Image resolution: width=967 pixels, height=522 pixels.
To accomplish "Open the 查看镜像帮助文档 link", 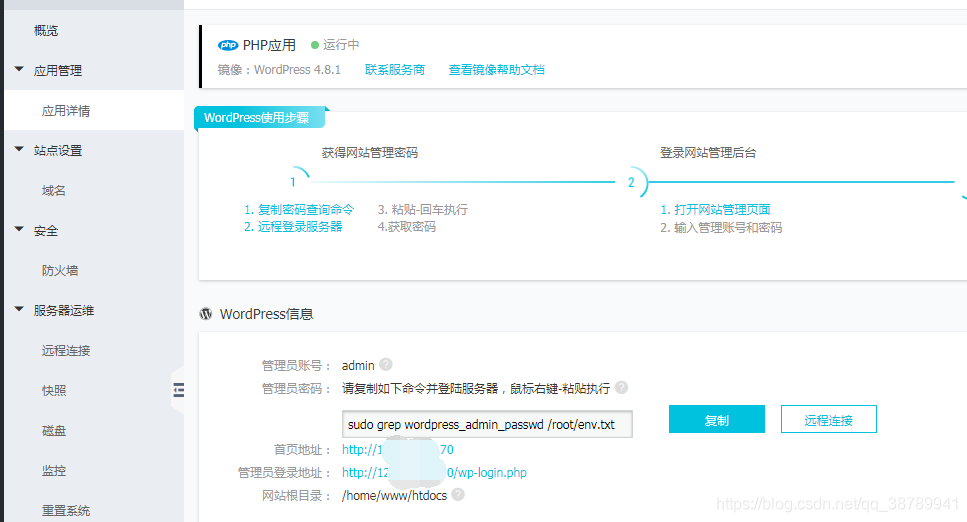I will coord(496,70).
